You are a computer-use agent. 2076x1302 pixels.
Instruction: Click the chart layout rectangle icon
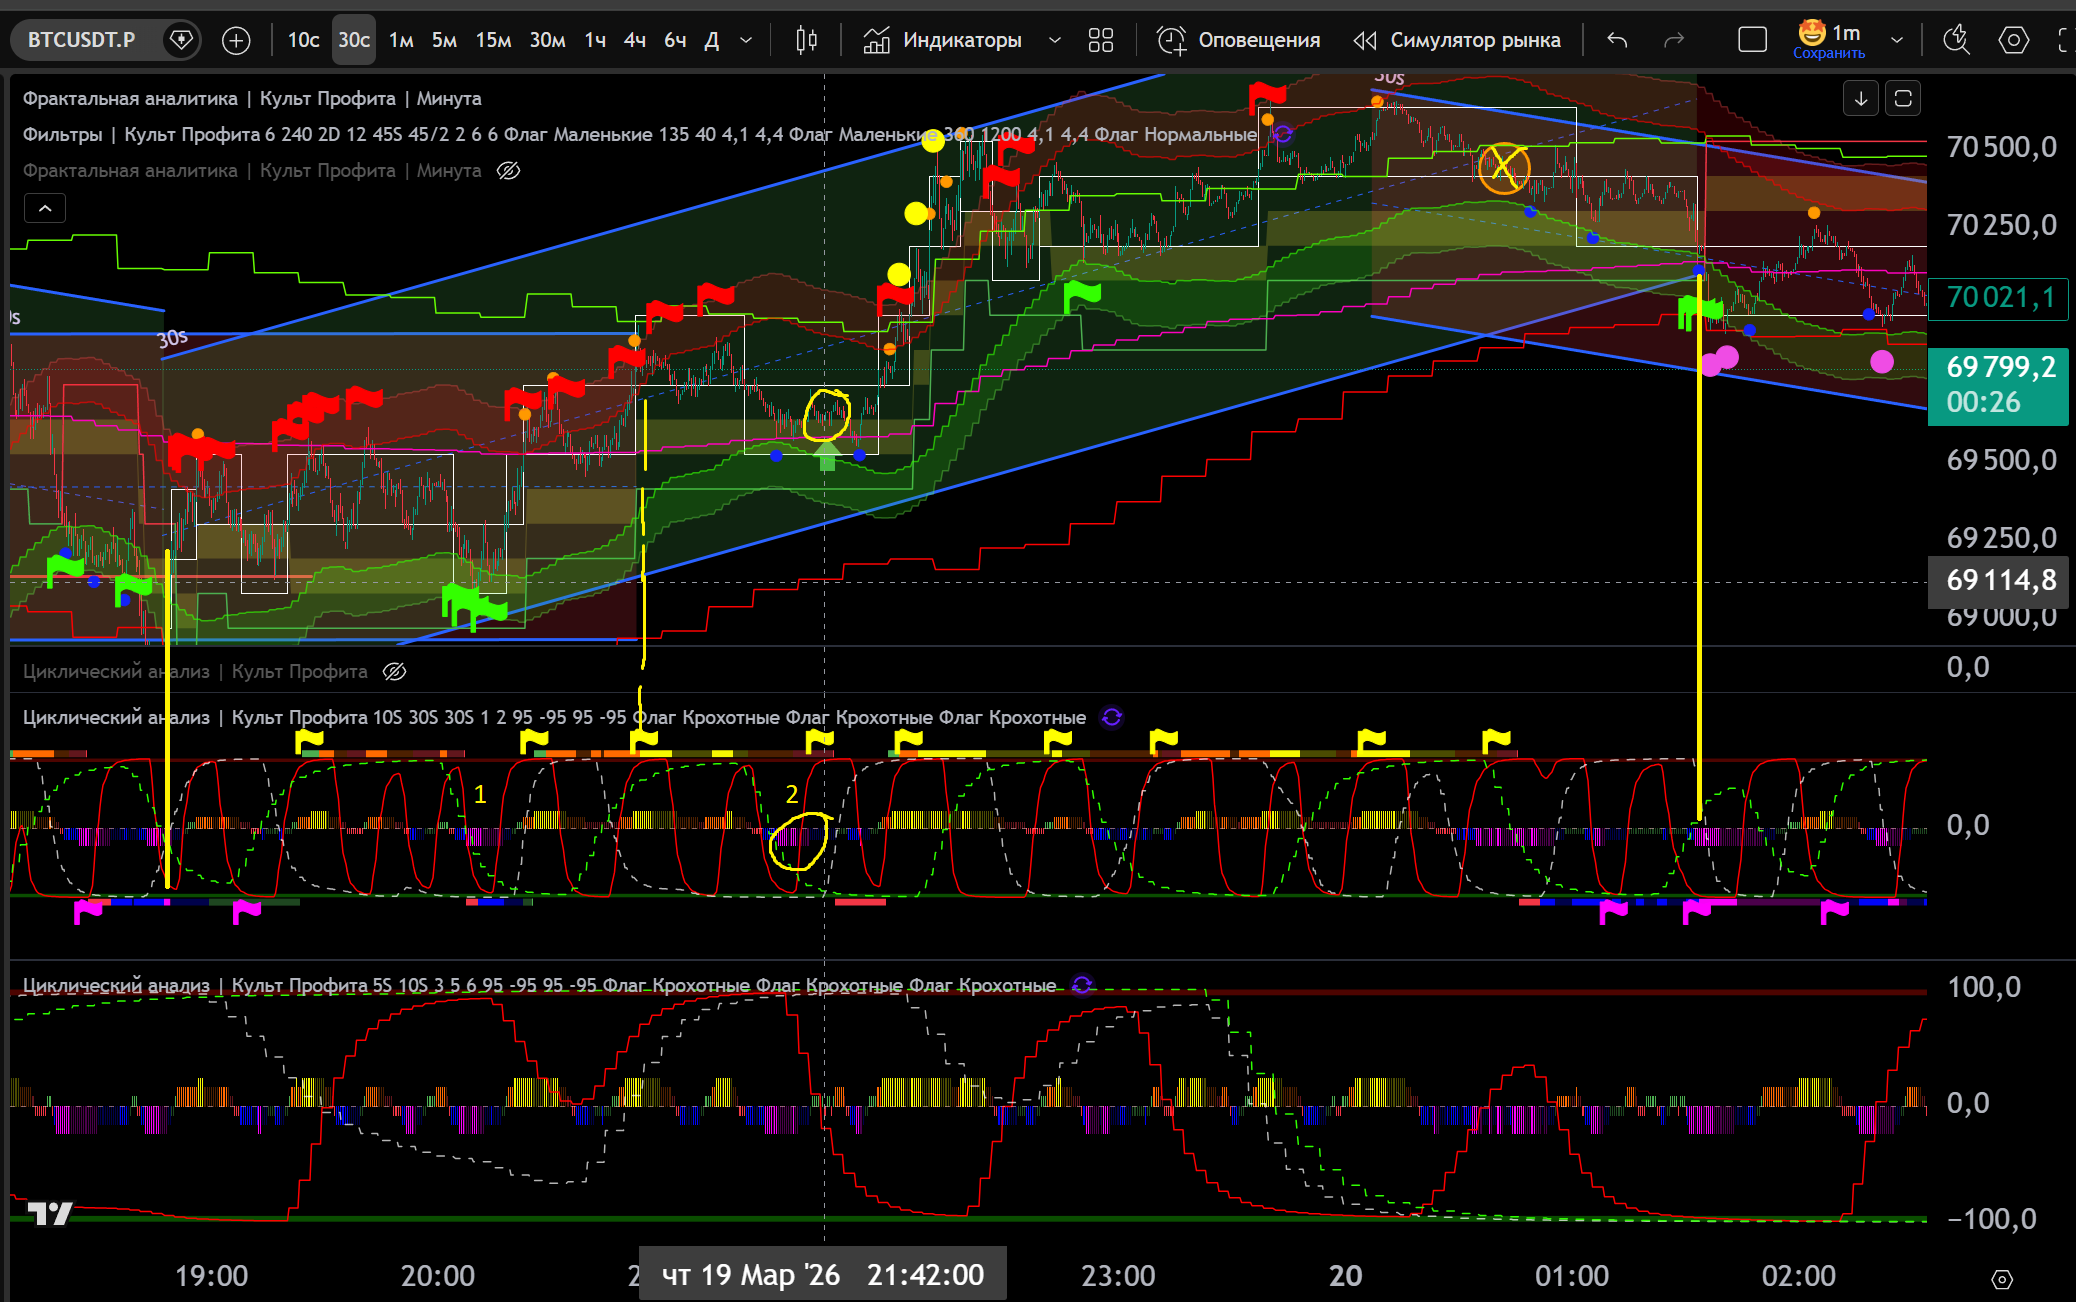coord(1752,40)
